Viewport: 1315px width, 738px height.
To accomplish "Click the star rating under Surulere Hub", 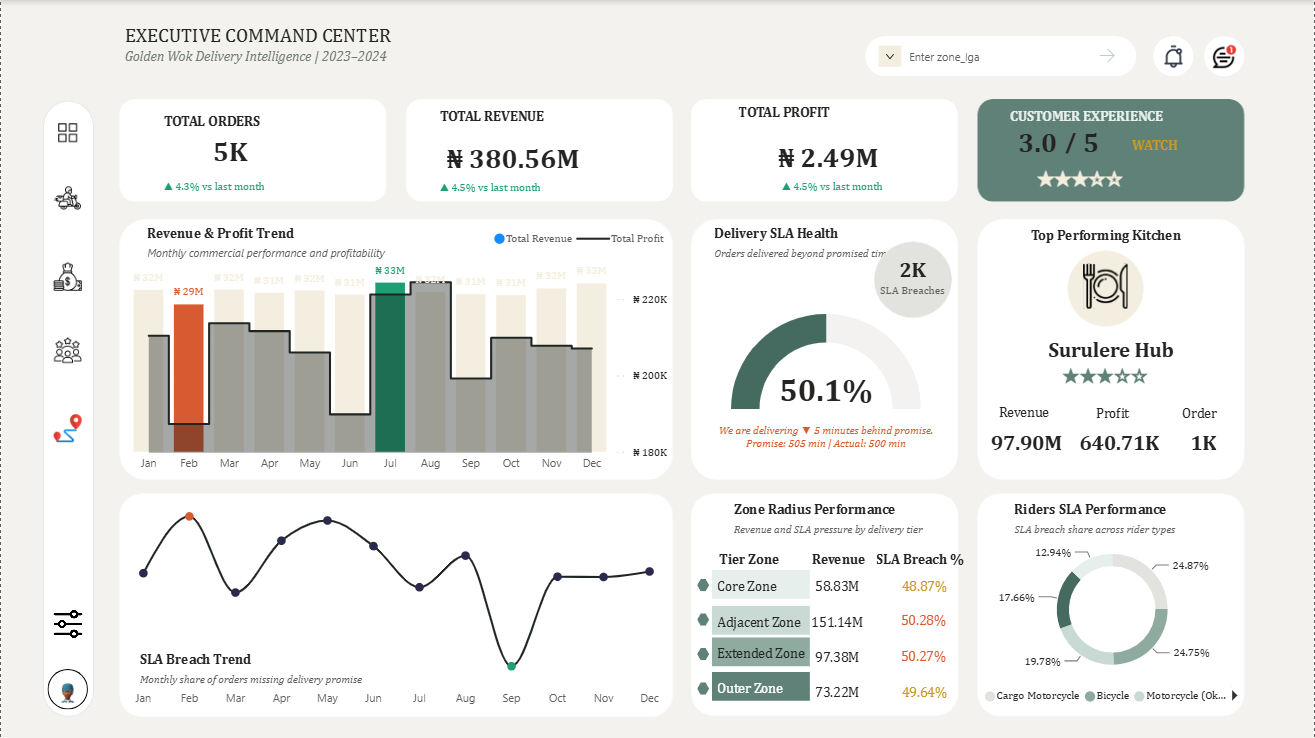I will 1105,376.
